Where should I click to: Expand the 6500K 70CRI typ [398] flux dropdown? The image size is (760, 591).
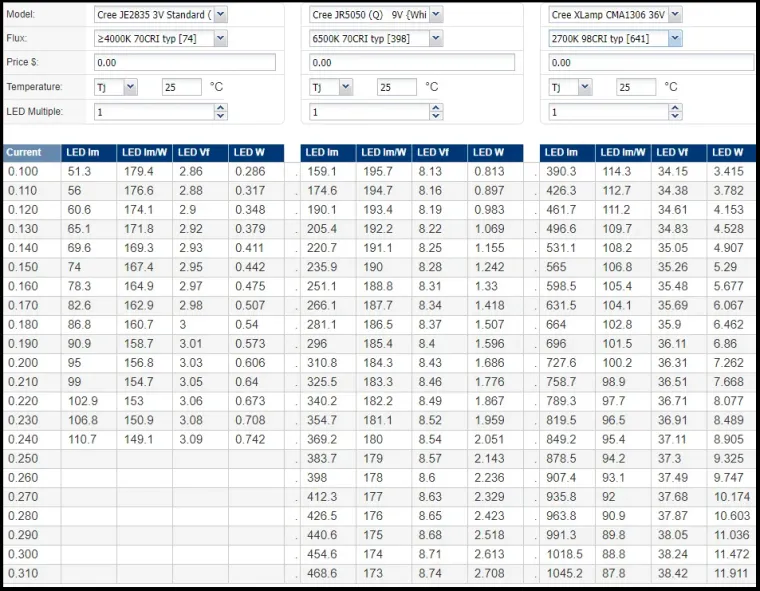(436, 38)
